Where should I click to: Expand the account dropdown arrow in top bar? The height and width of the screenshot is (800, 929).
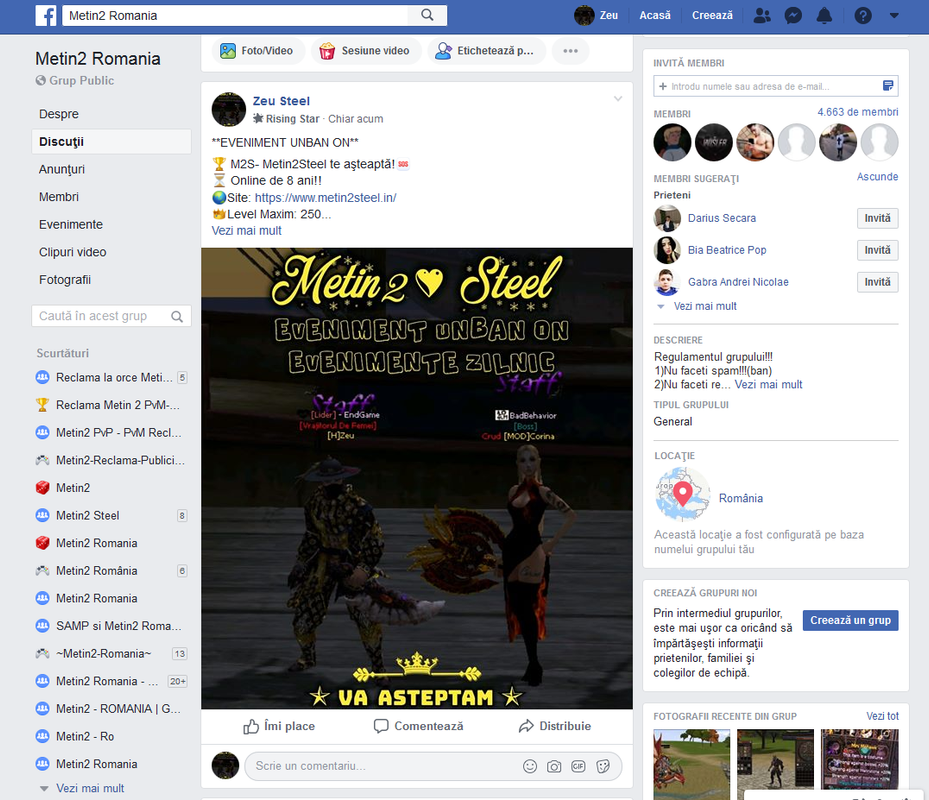tap(894, 15)
